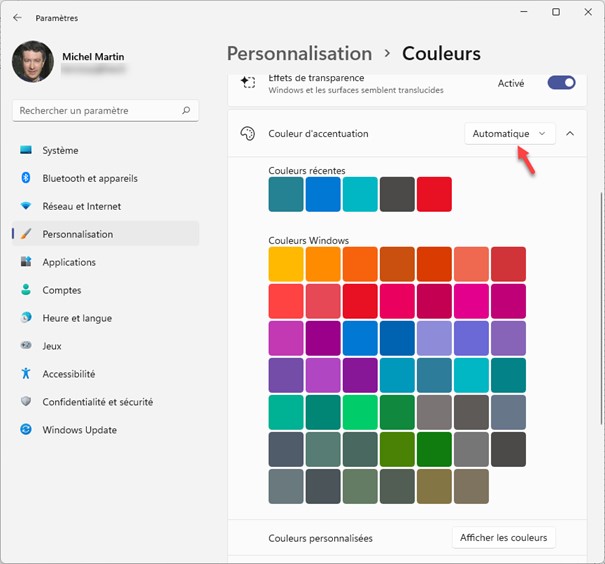Screen dimensions: 605x564
Task: Open the Jeux settings category
Action: point(52,346)
